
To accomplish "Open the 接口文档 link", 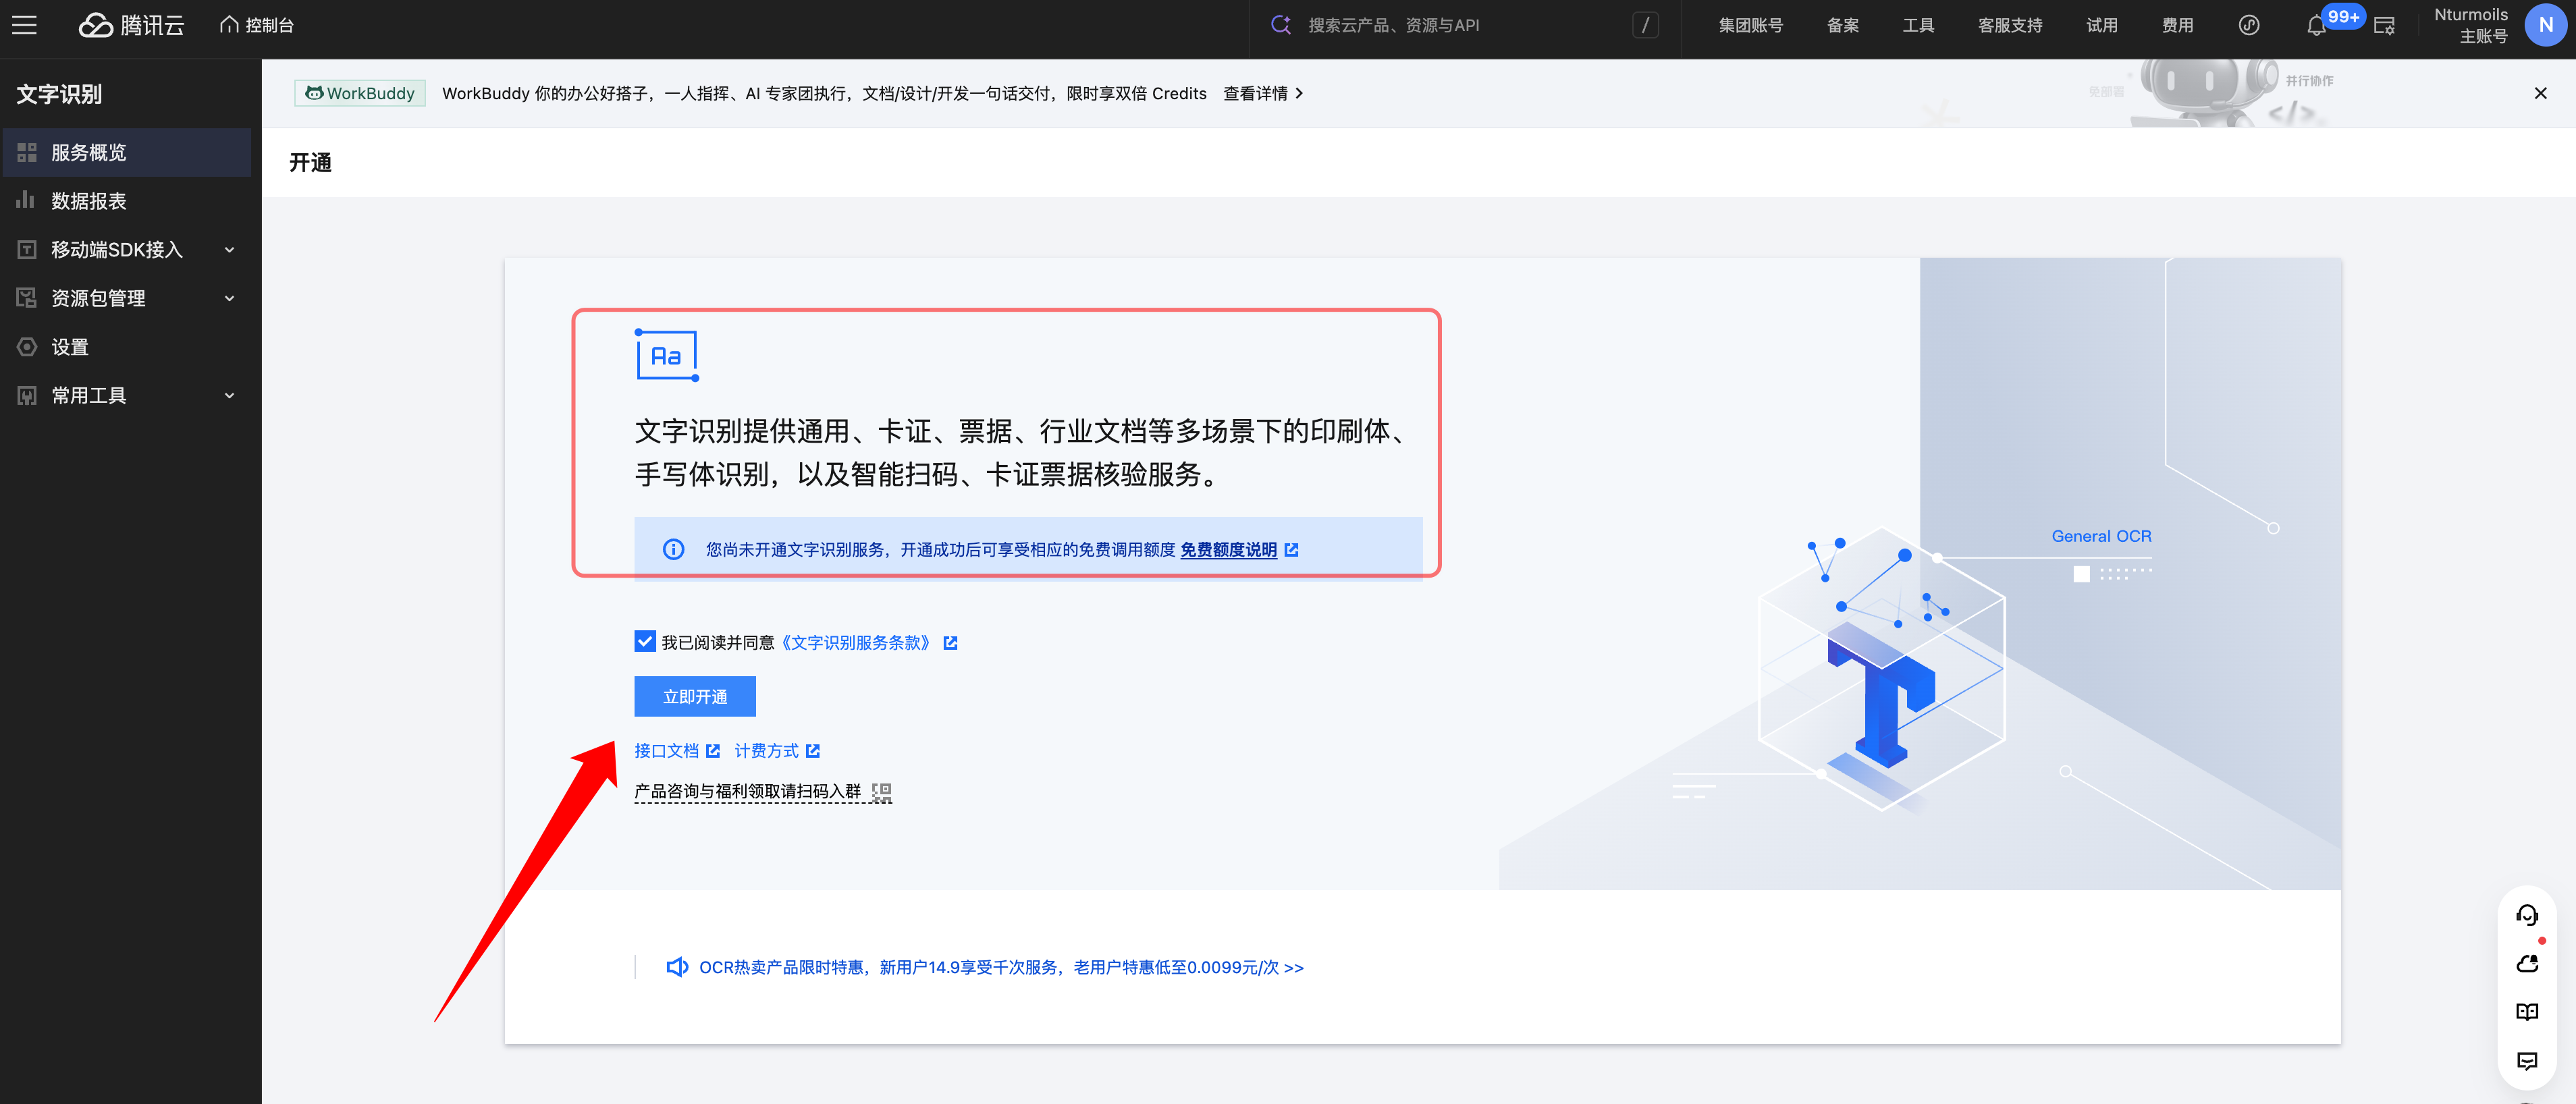I will (x=666, y=750).
